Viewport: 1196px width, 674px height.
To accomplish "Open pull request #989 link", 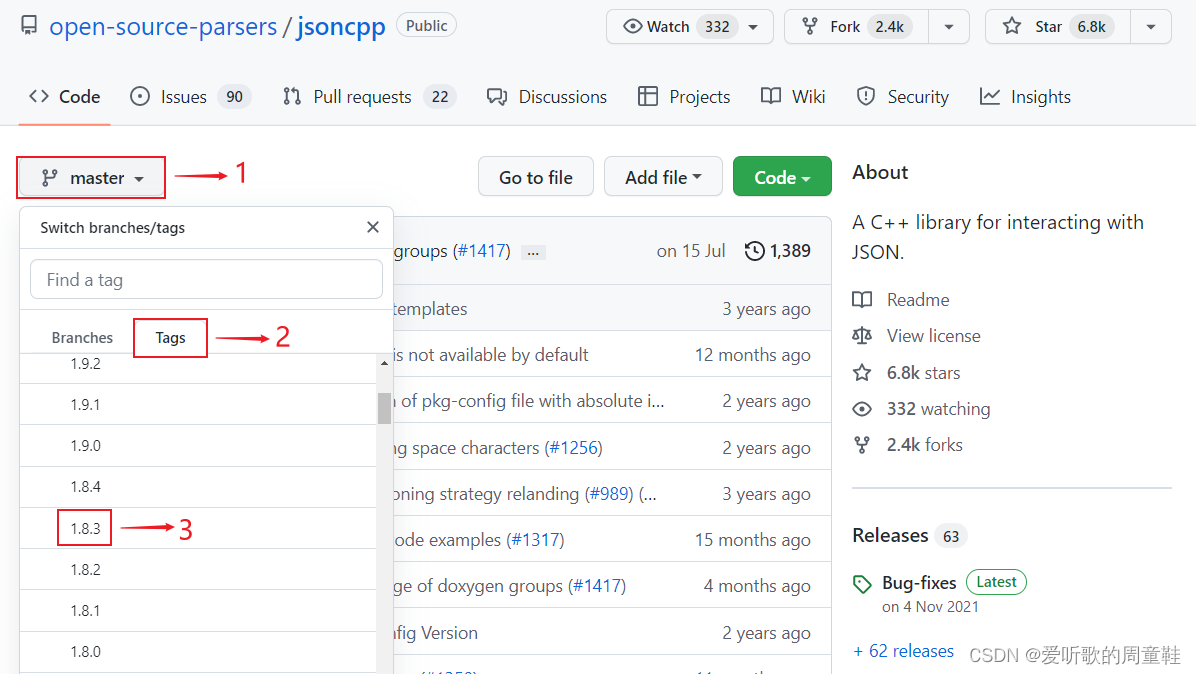I will coord(609,493).
